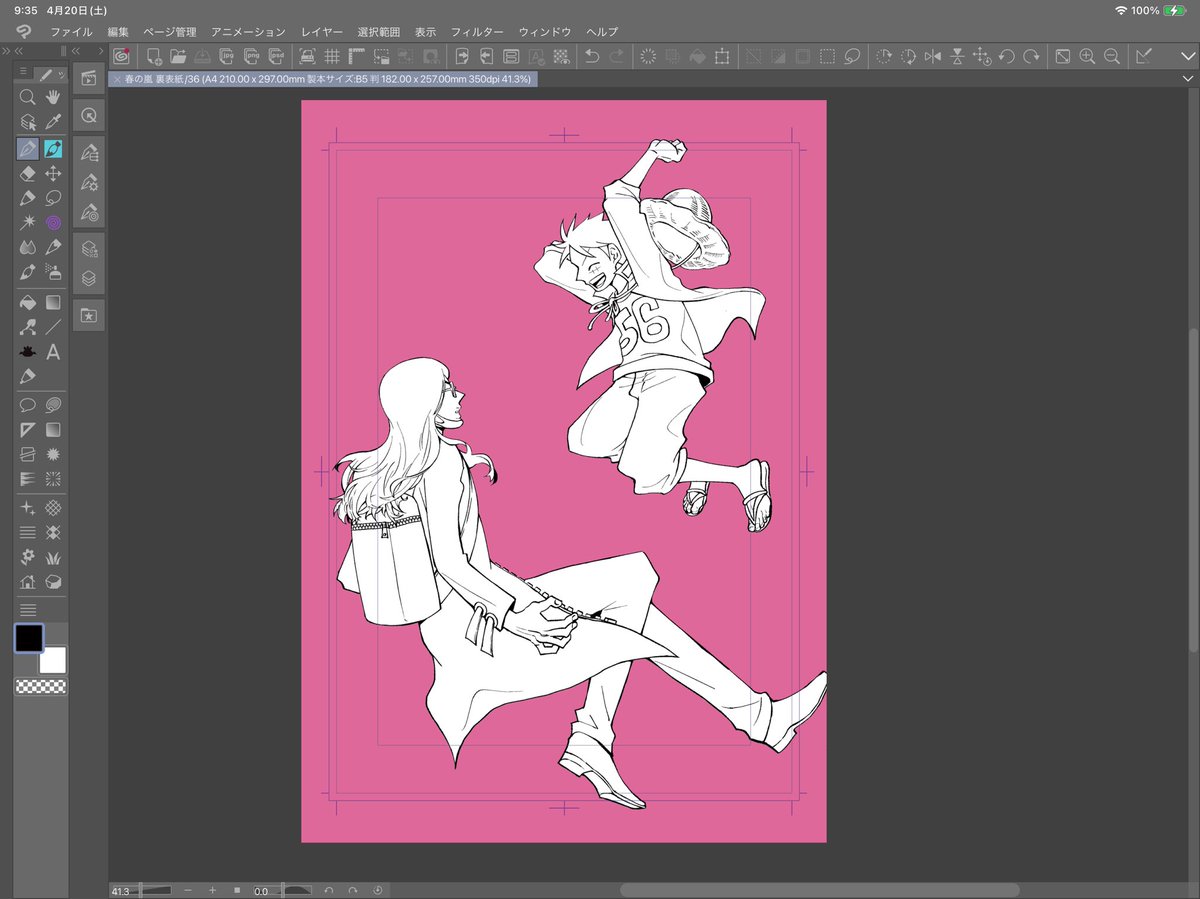The height and width of the screenshot is (899, 1200).
Task: Select the Move layer tool
Action: (x=53, y=174)
